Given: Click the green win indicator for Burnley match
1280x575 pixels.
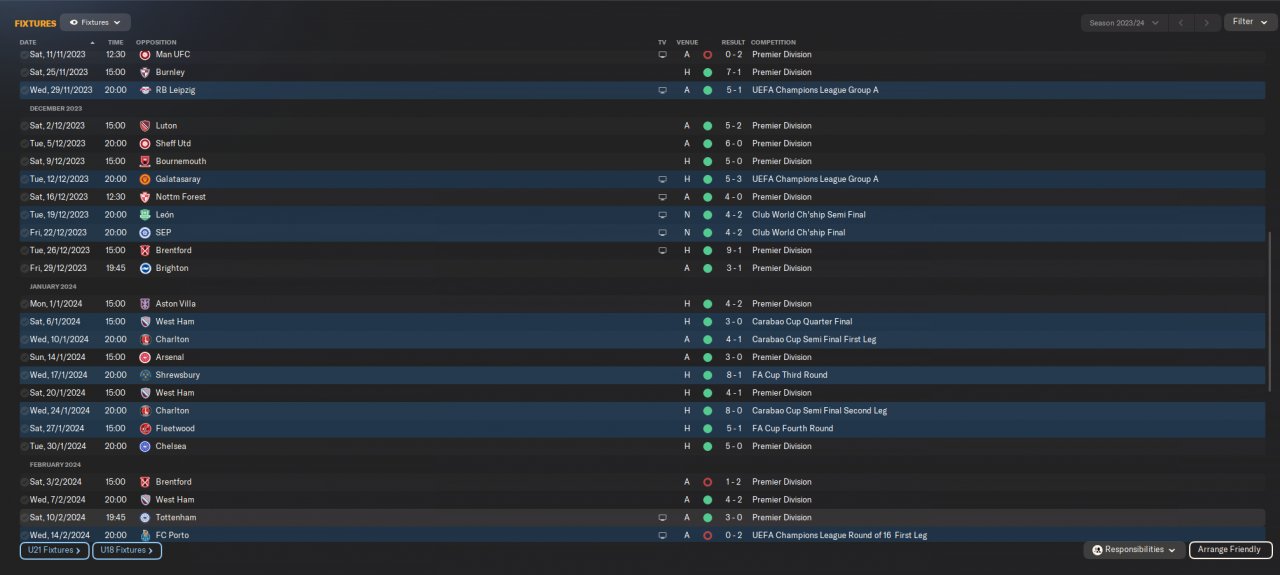Looking at the screenshot, I should (x=707, y=73).
